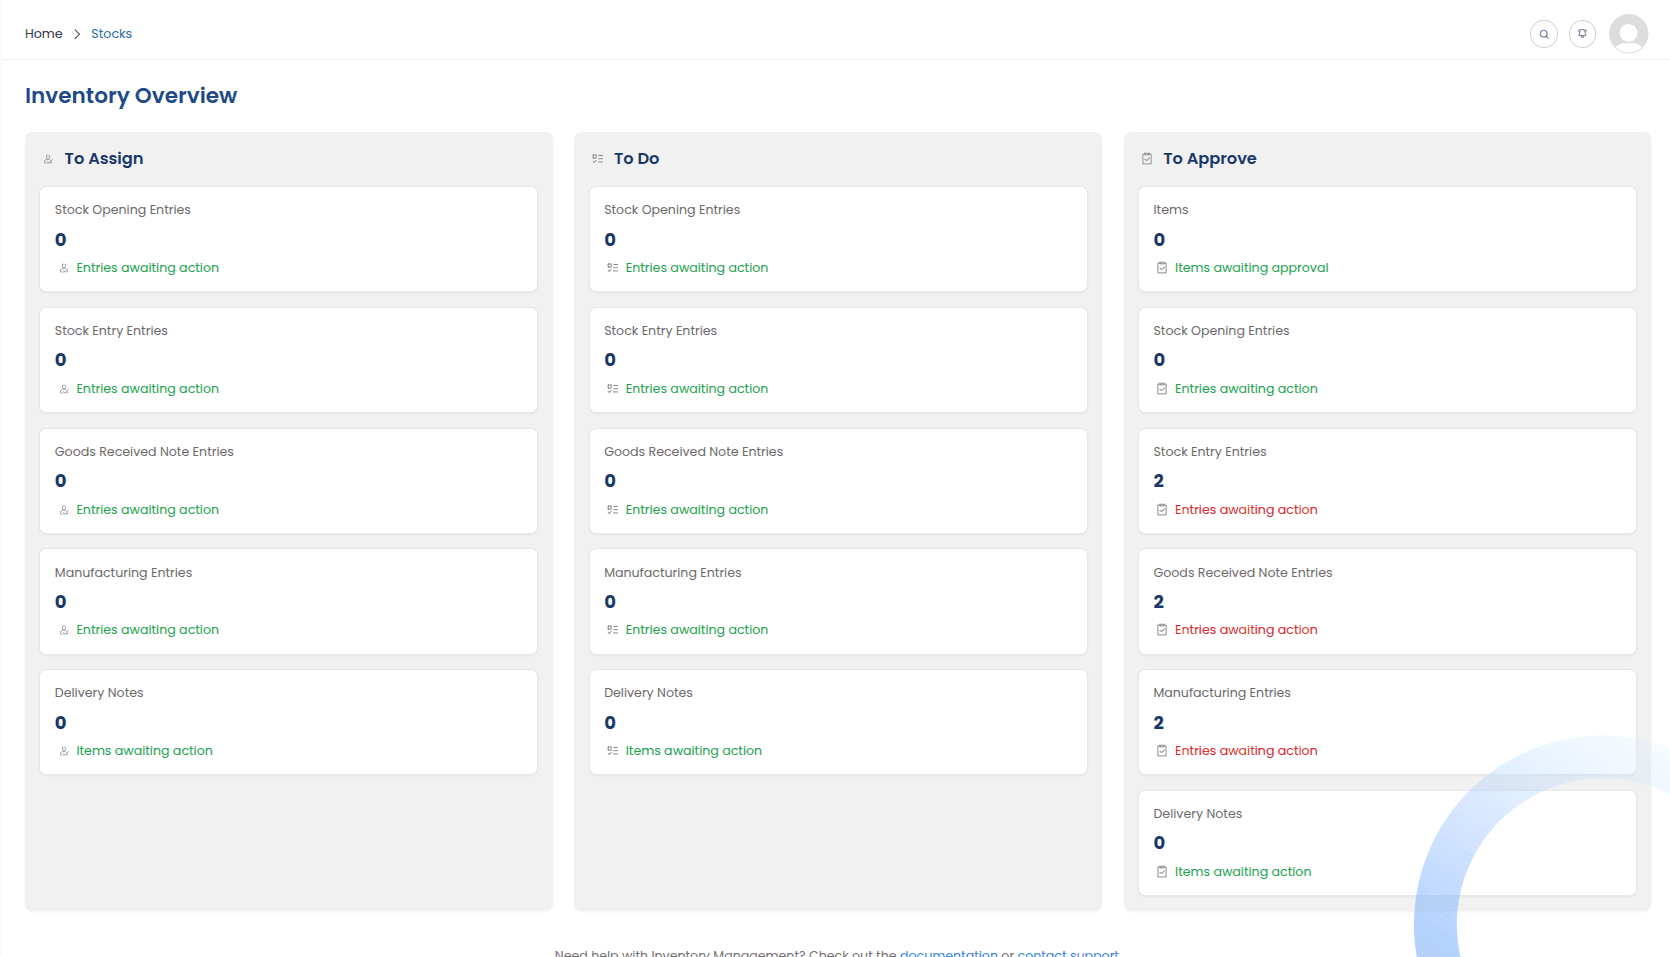Screen dimensions: 1670x957
Task: Open To Approve Delivery Notes items awaiting action
Action: pos(1242,872)
